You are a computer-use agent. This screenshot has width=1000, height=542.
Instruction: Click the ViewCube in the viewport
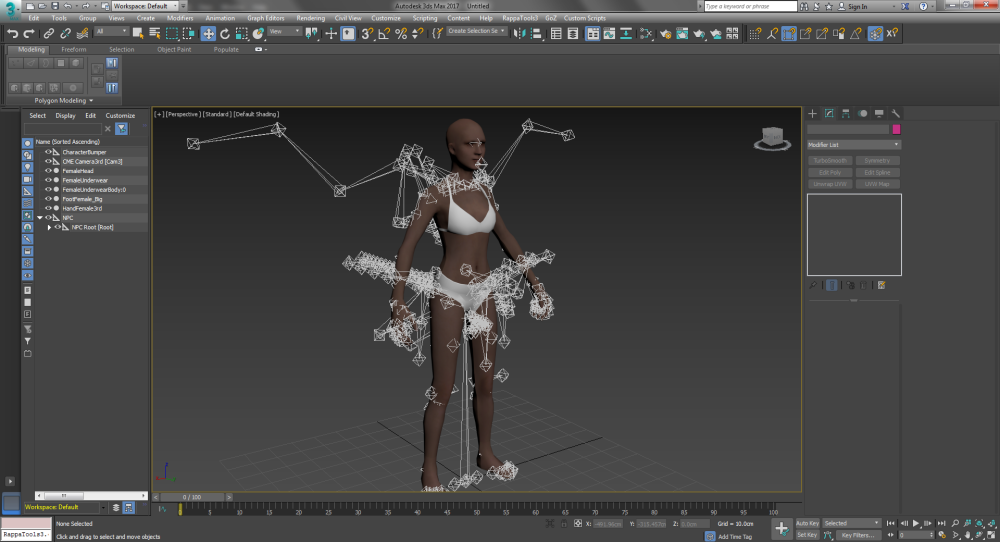click(772, 138)
